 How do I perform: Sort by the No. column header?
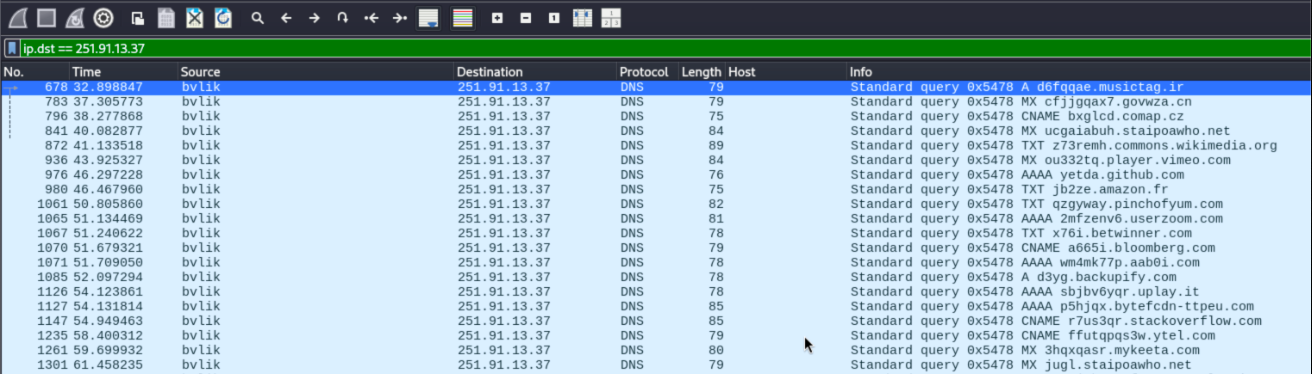34,72
